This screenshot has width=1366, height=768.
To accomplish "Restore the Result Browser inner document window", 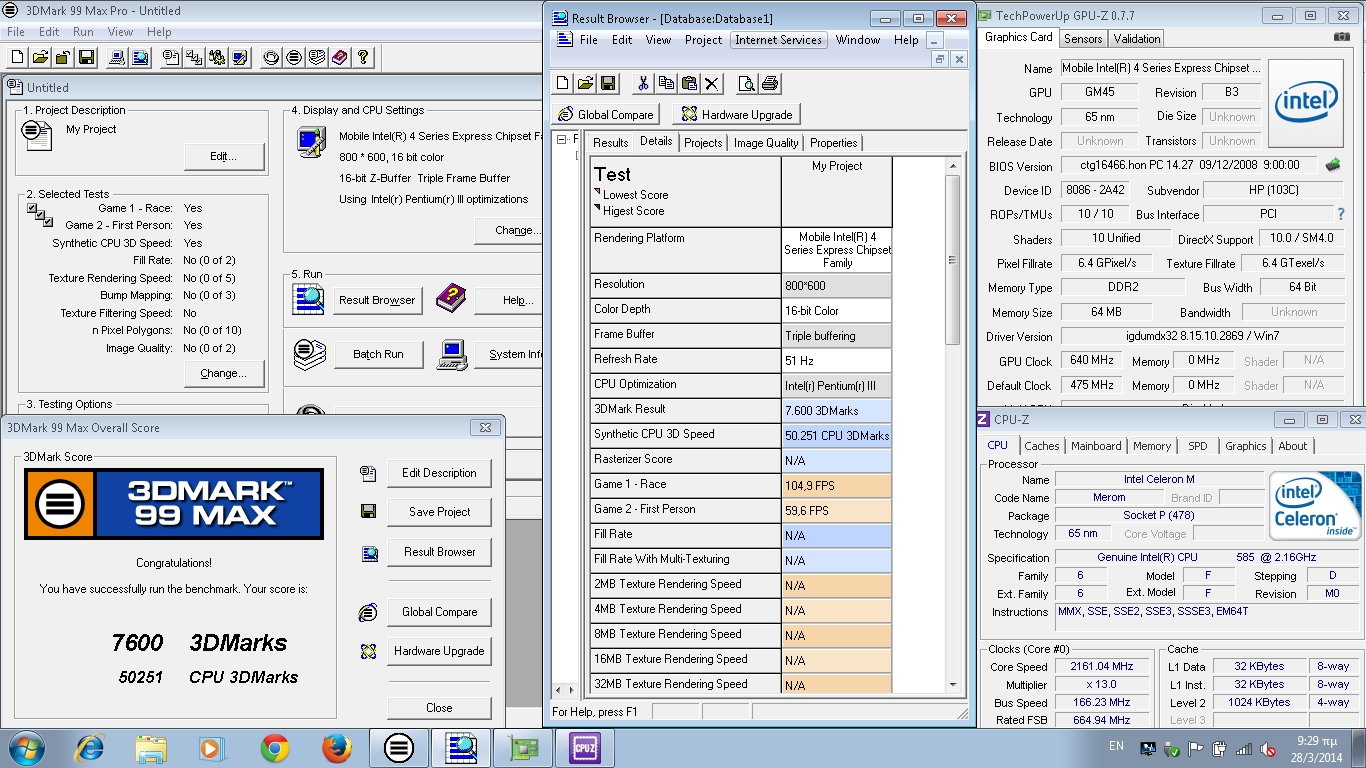I will 939,59.
